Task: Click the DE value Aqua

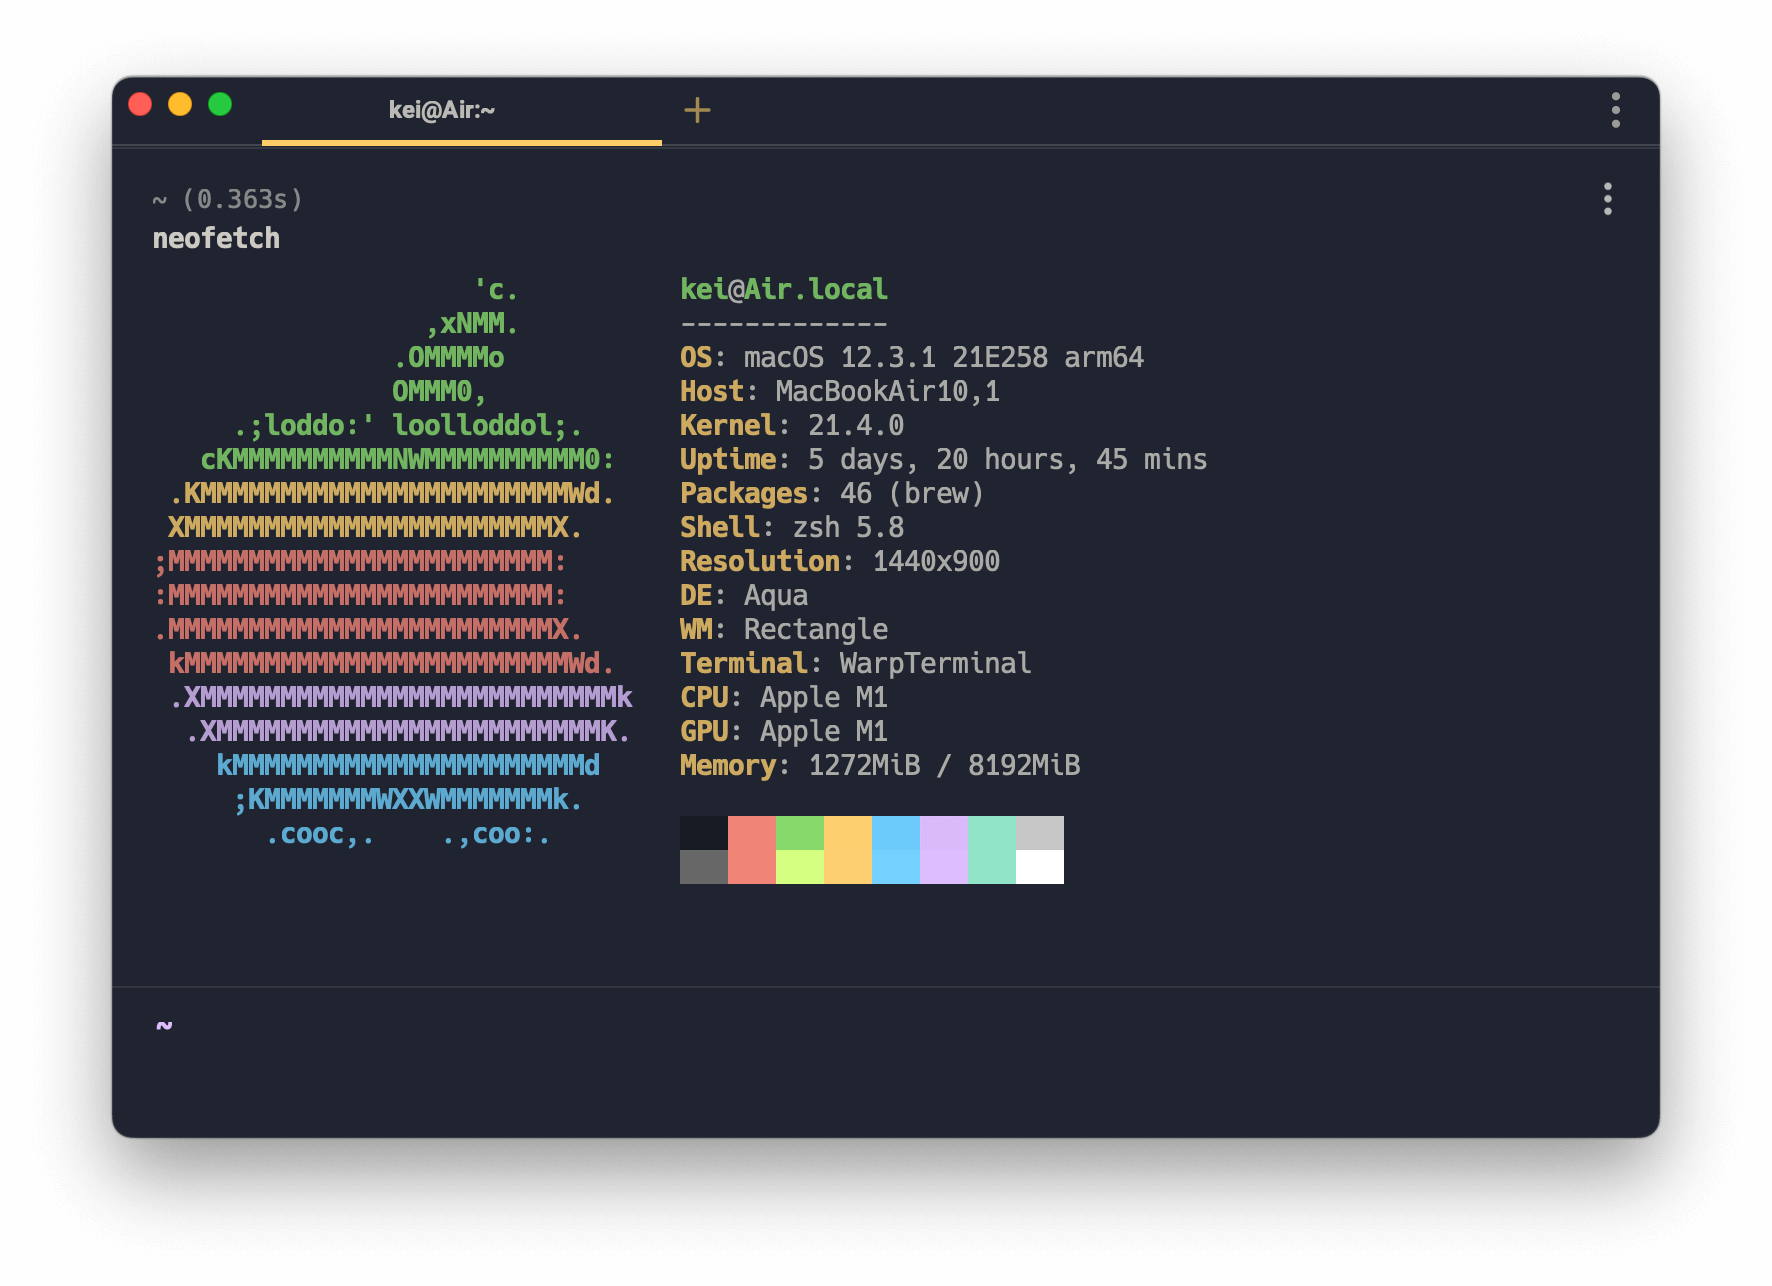Action: [776, 595]
